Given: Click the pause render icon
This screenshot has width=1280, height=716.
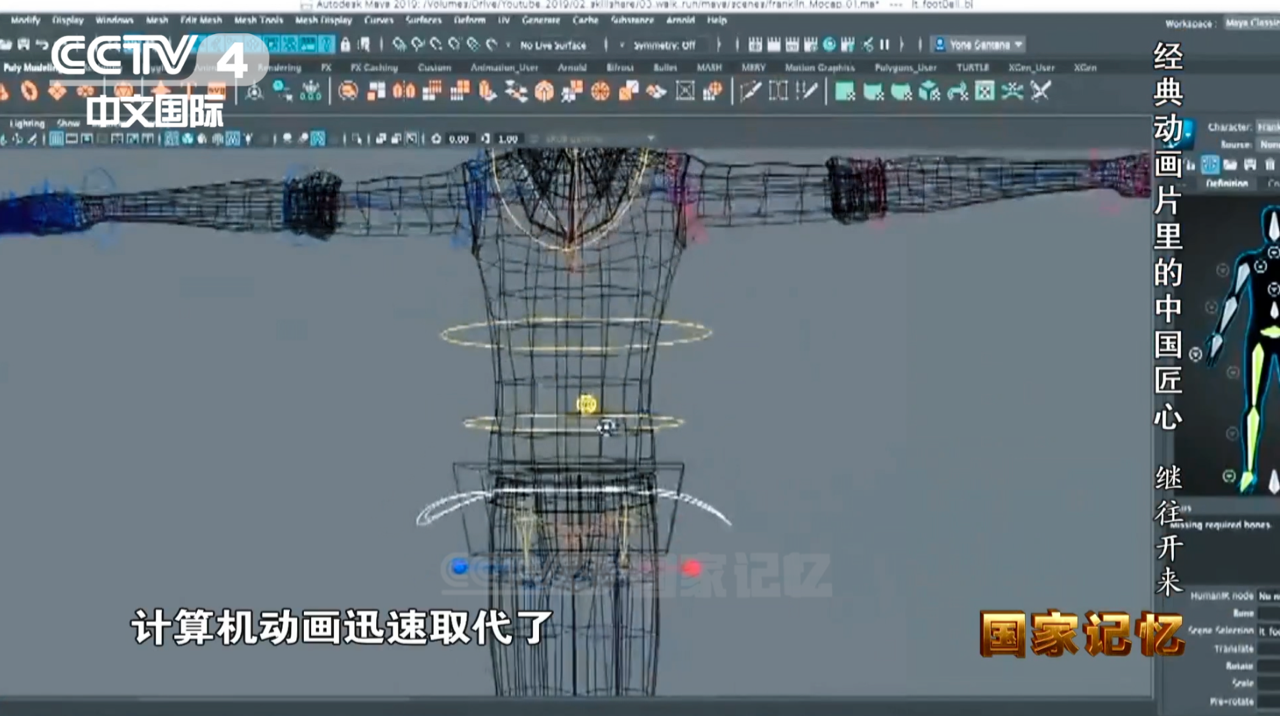Looking at the screenshot, I should [x=884, y=45].
